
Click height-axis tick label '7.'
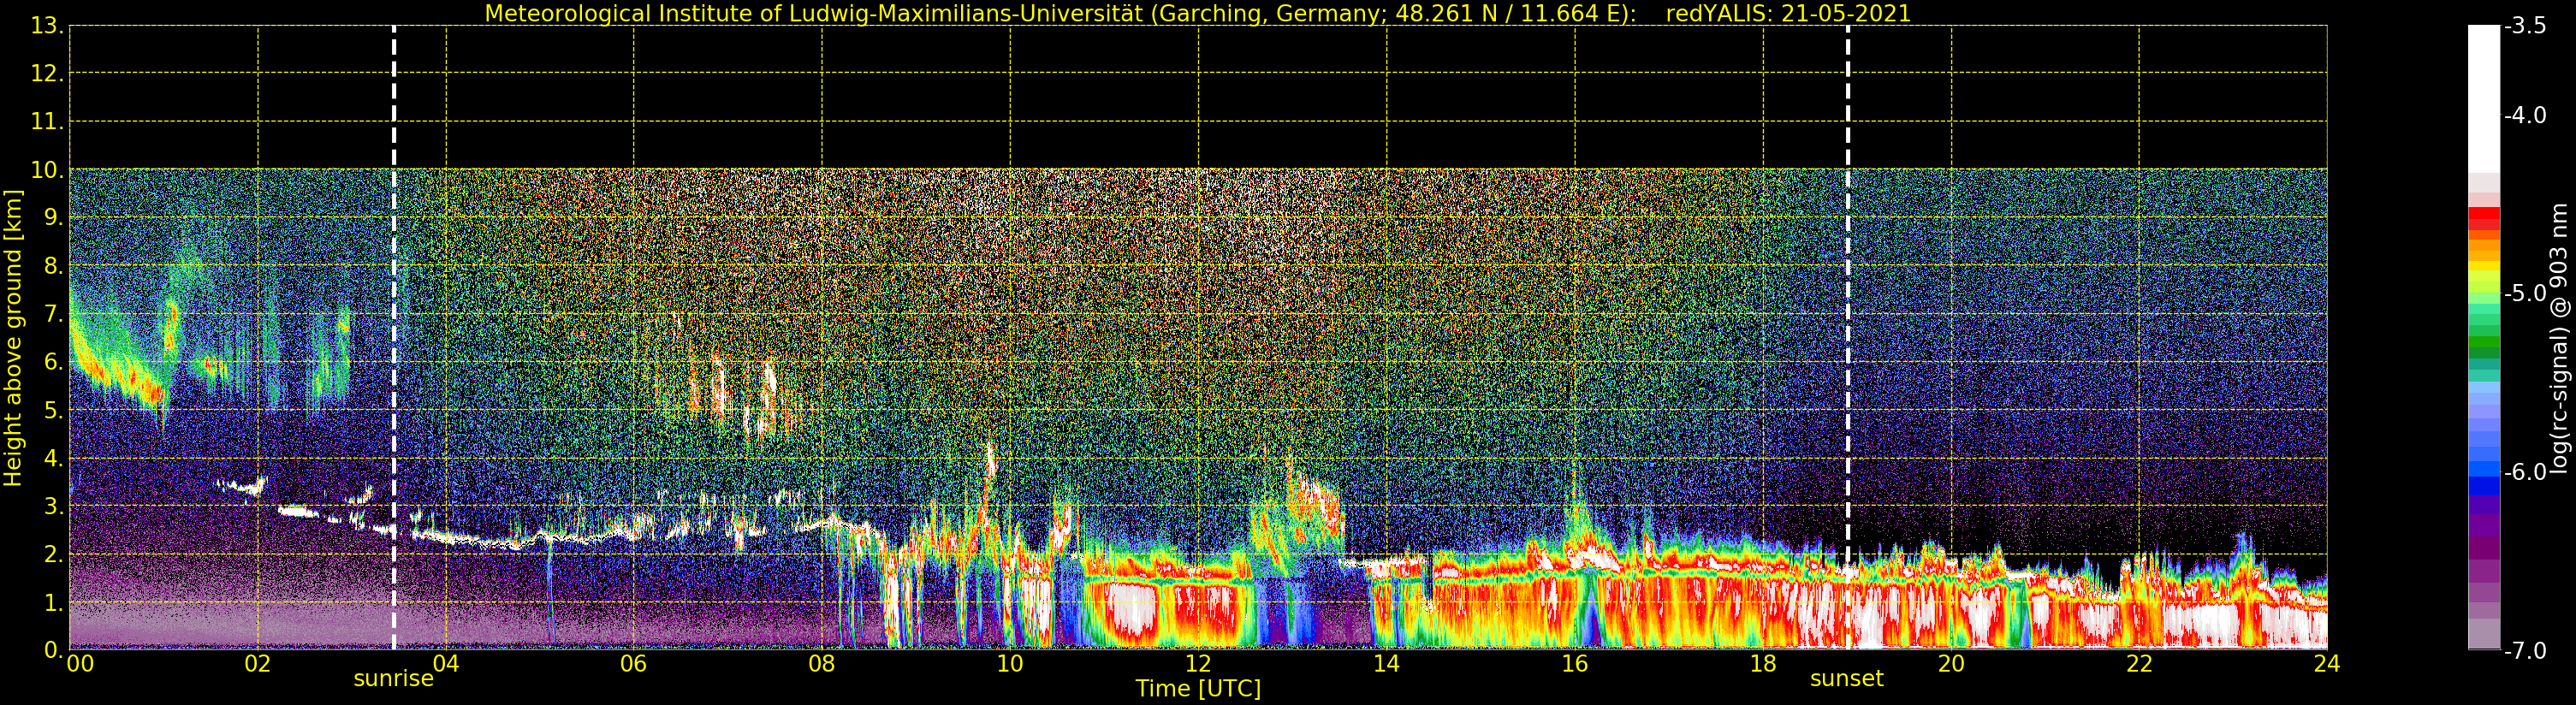click(54, 314)
